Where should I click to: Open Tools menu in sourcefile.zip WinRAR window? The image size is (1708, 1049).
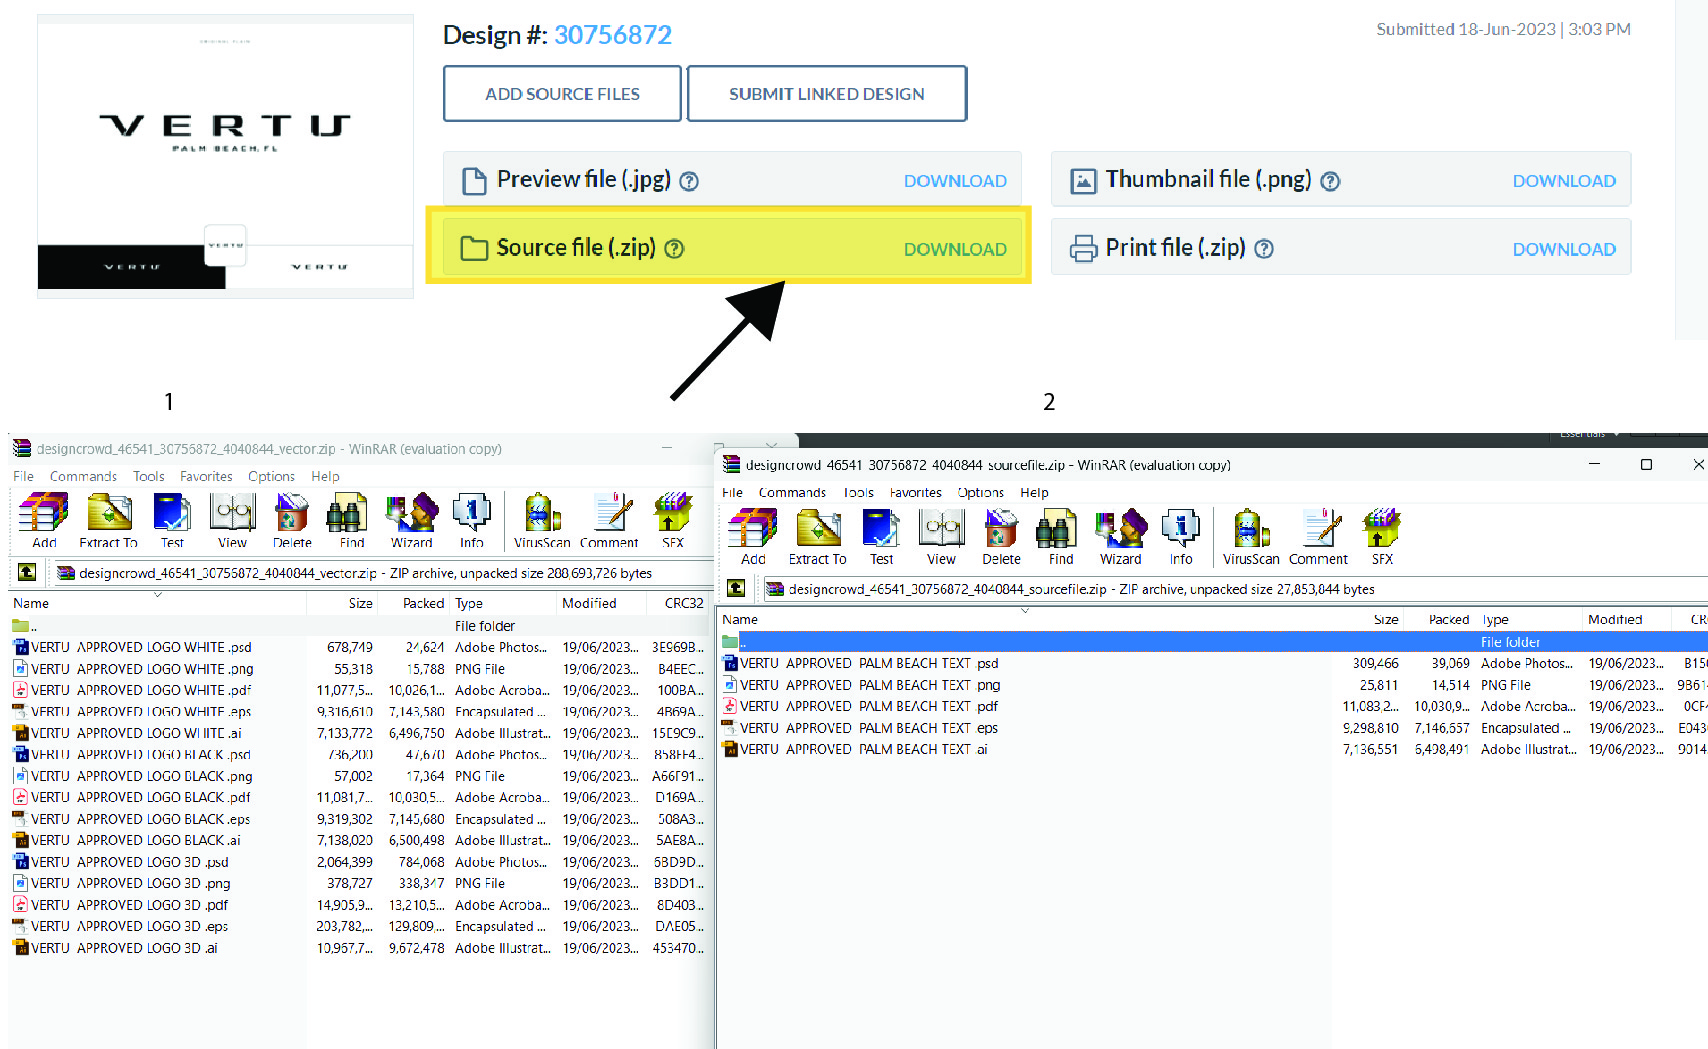pos(858,492)
